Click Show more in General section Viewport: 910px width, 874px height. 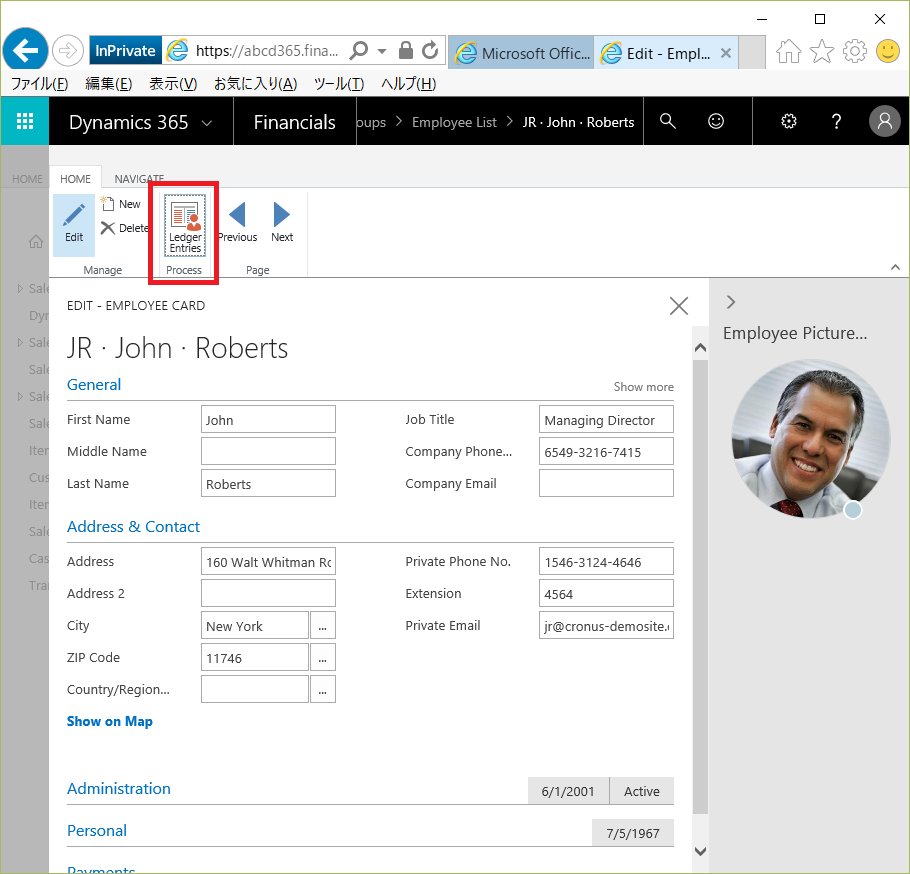pyautogui.click(x=644, y=387)
